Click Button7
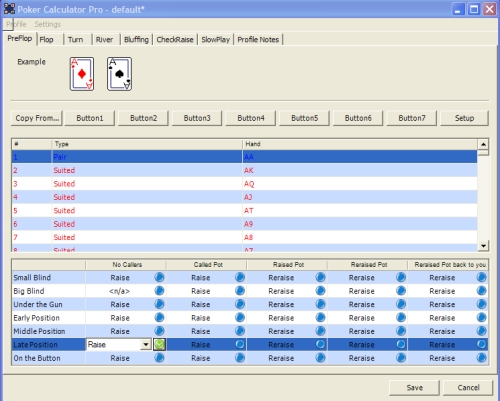The width and height of the screenshot is (500, 401). pos(412,118)
